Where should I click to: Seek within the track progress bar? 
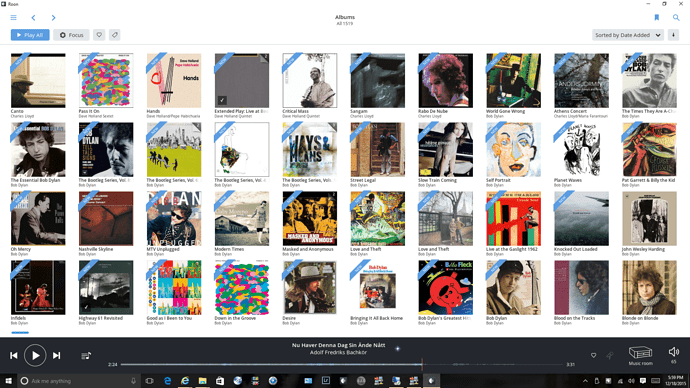341,364
